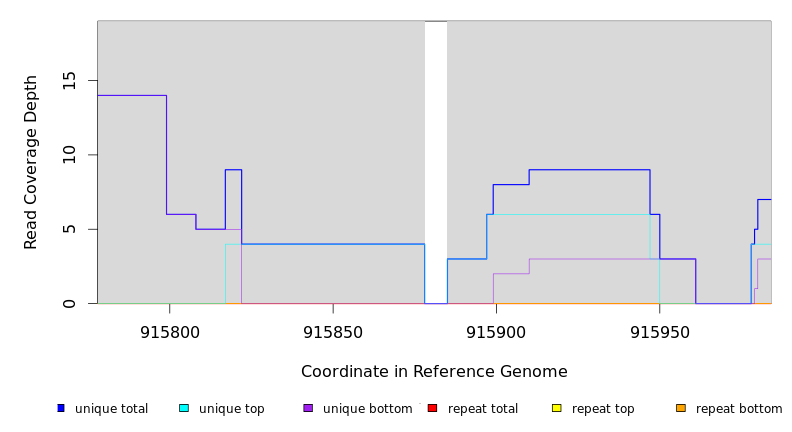Select the 'repeat total' legend label
Screen dimensions: 792x432
pyautogui.click(x=483, y=409)
